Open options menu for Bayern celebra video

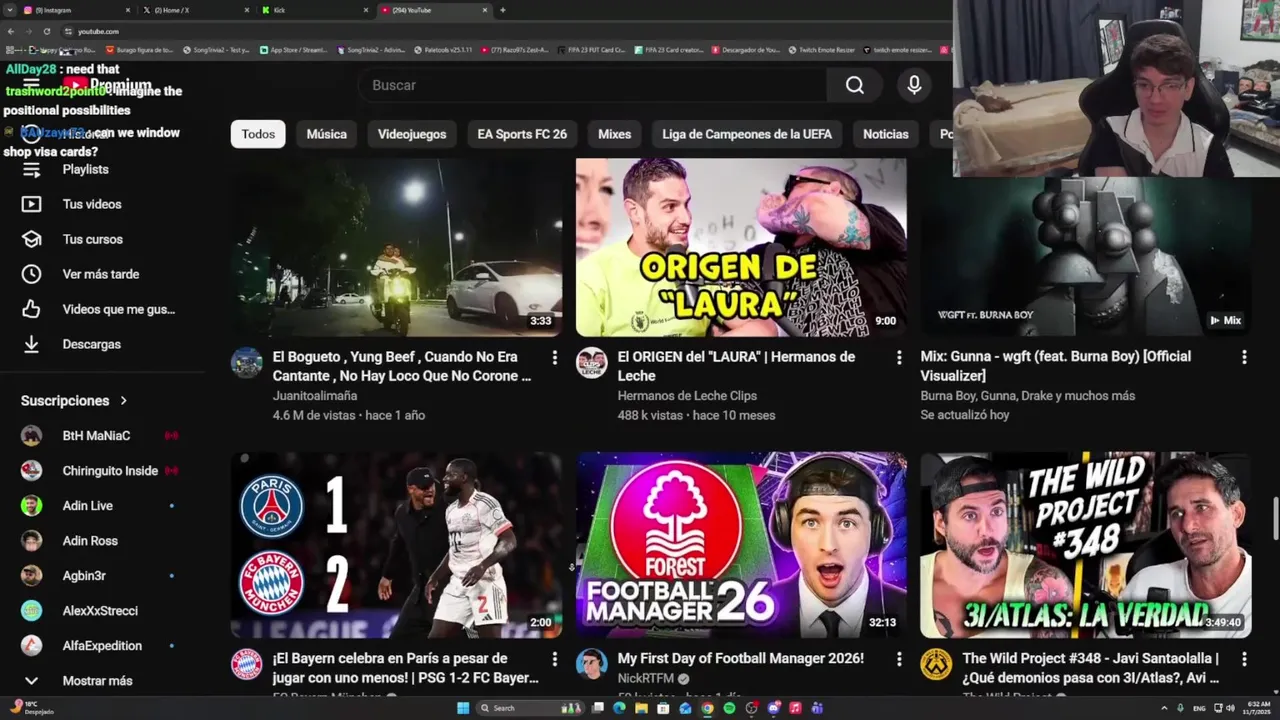click(555, 659)
